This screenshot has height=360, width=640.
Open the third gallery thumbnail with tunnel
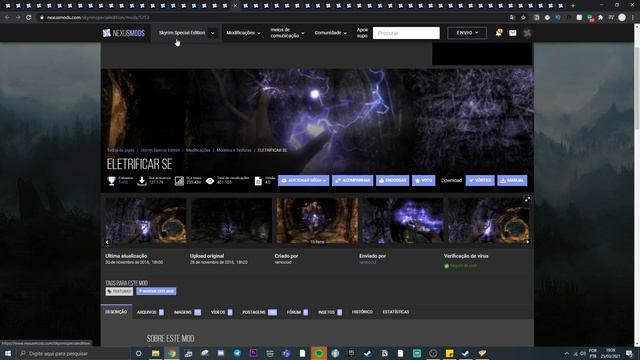tap(317, 221)
